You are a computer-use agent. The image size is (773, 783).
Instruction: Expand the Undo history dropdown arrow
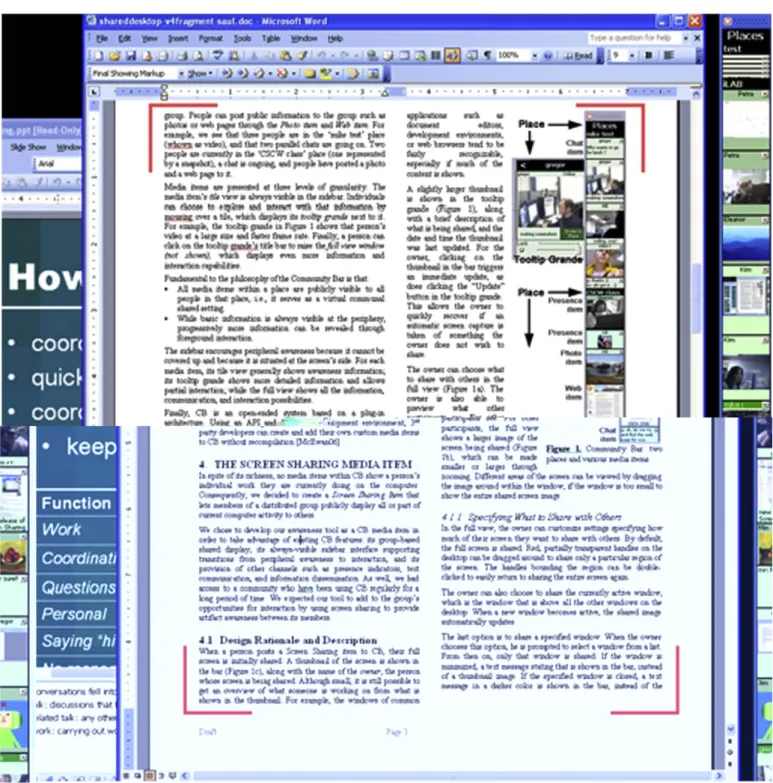(333, 55)
